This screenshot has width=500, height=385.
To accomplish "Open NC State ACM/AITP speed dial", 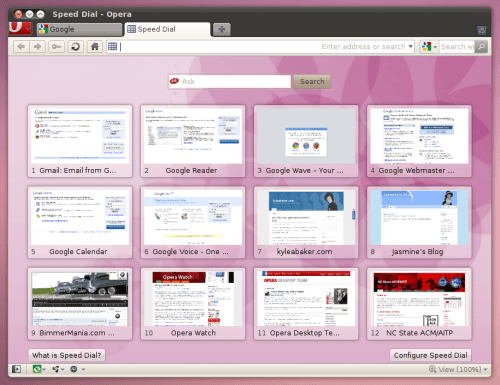I will [419, 304].
